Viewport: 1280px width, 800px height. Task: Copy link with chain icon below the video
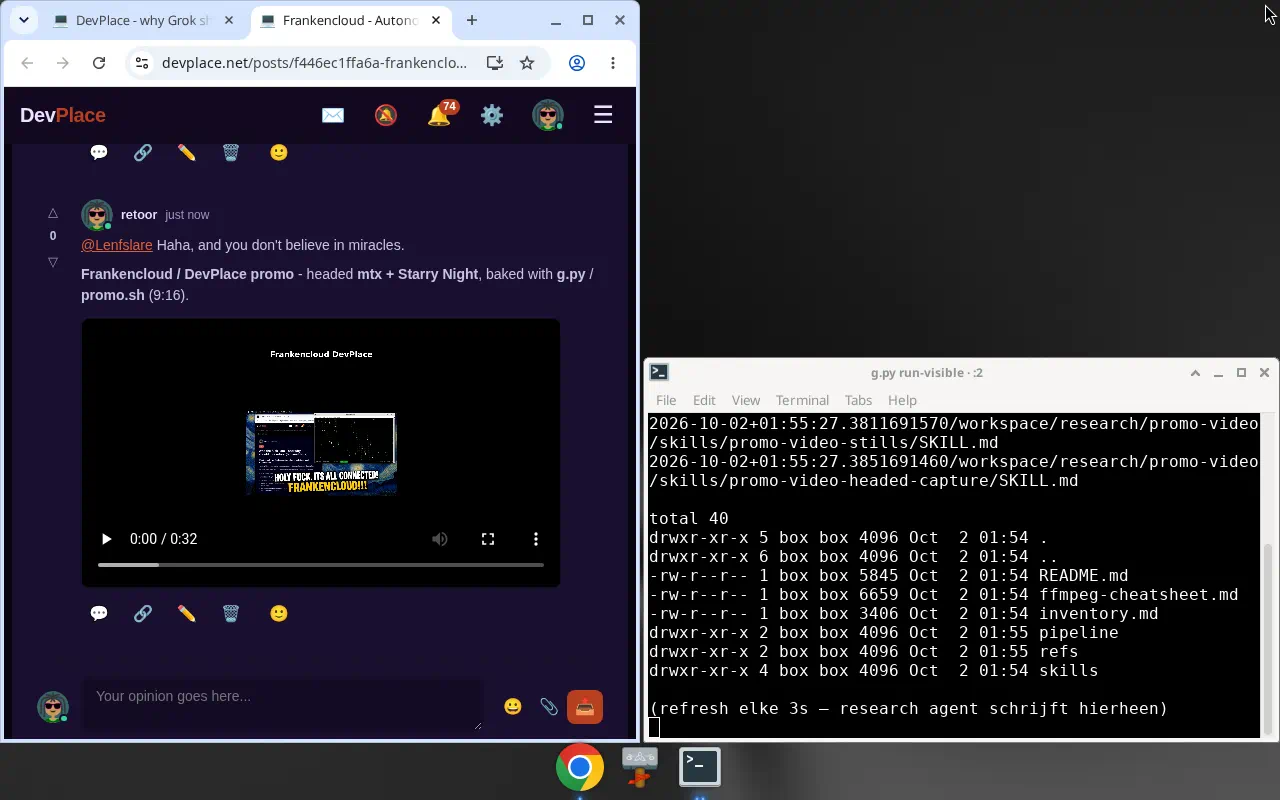[x=143, y=613]
